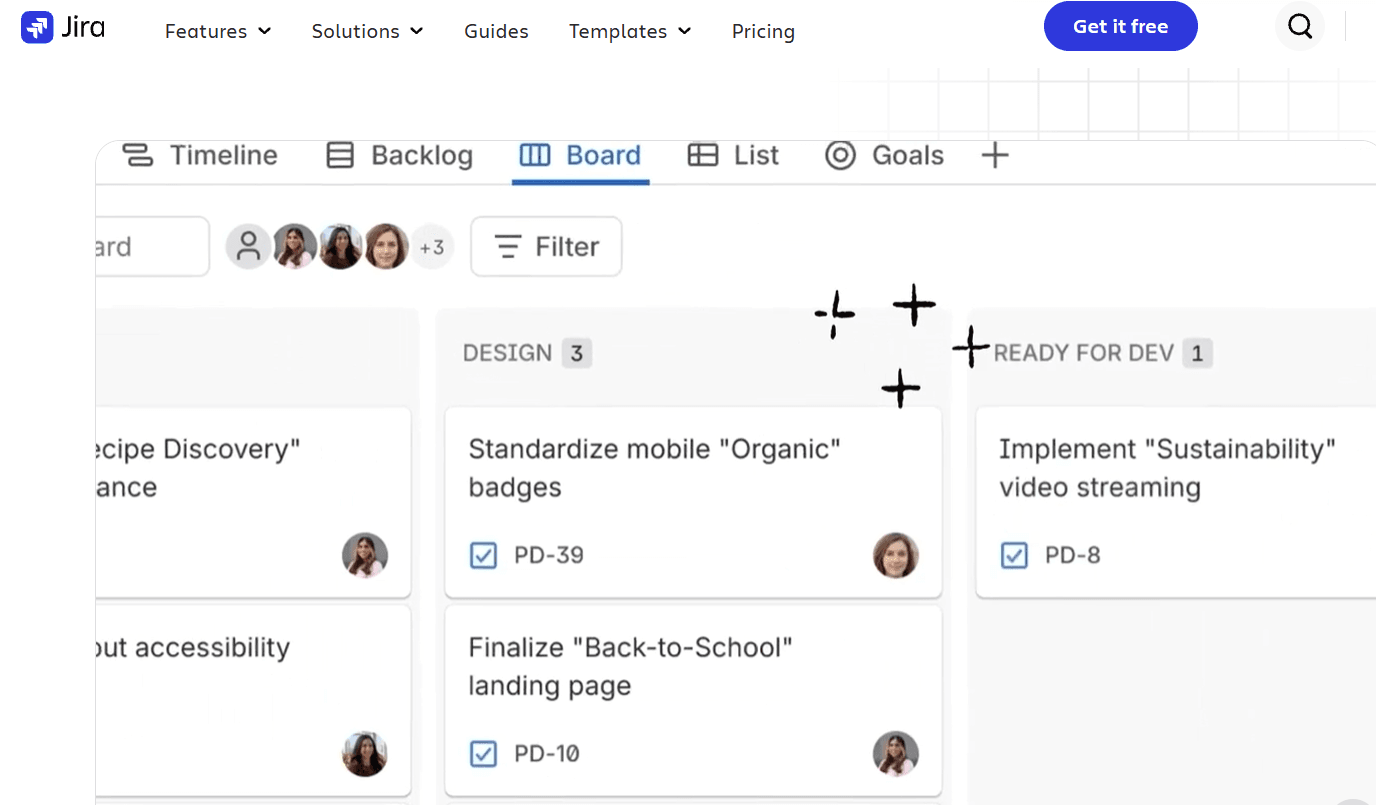The height and width of the screenshot is (805, 1376).
Task: Open the search magnifier icon
Action: [x=1300, y=27]
